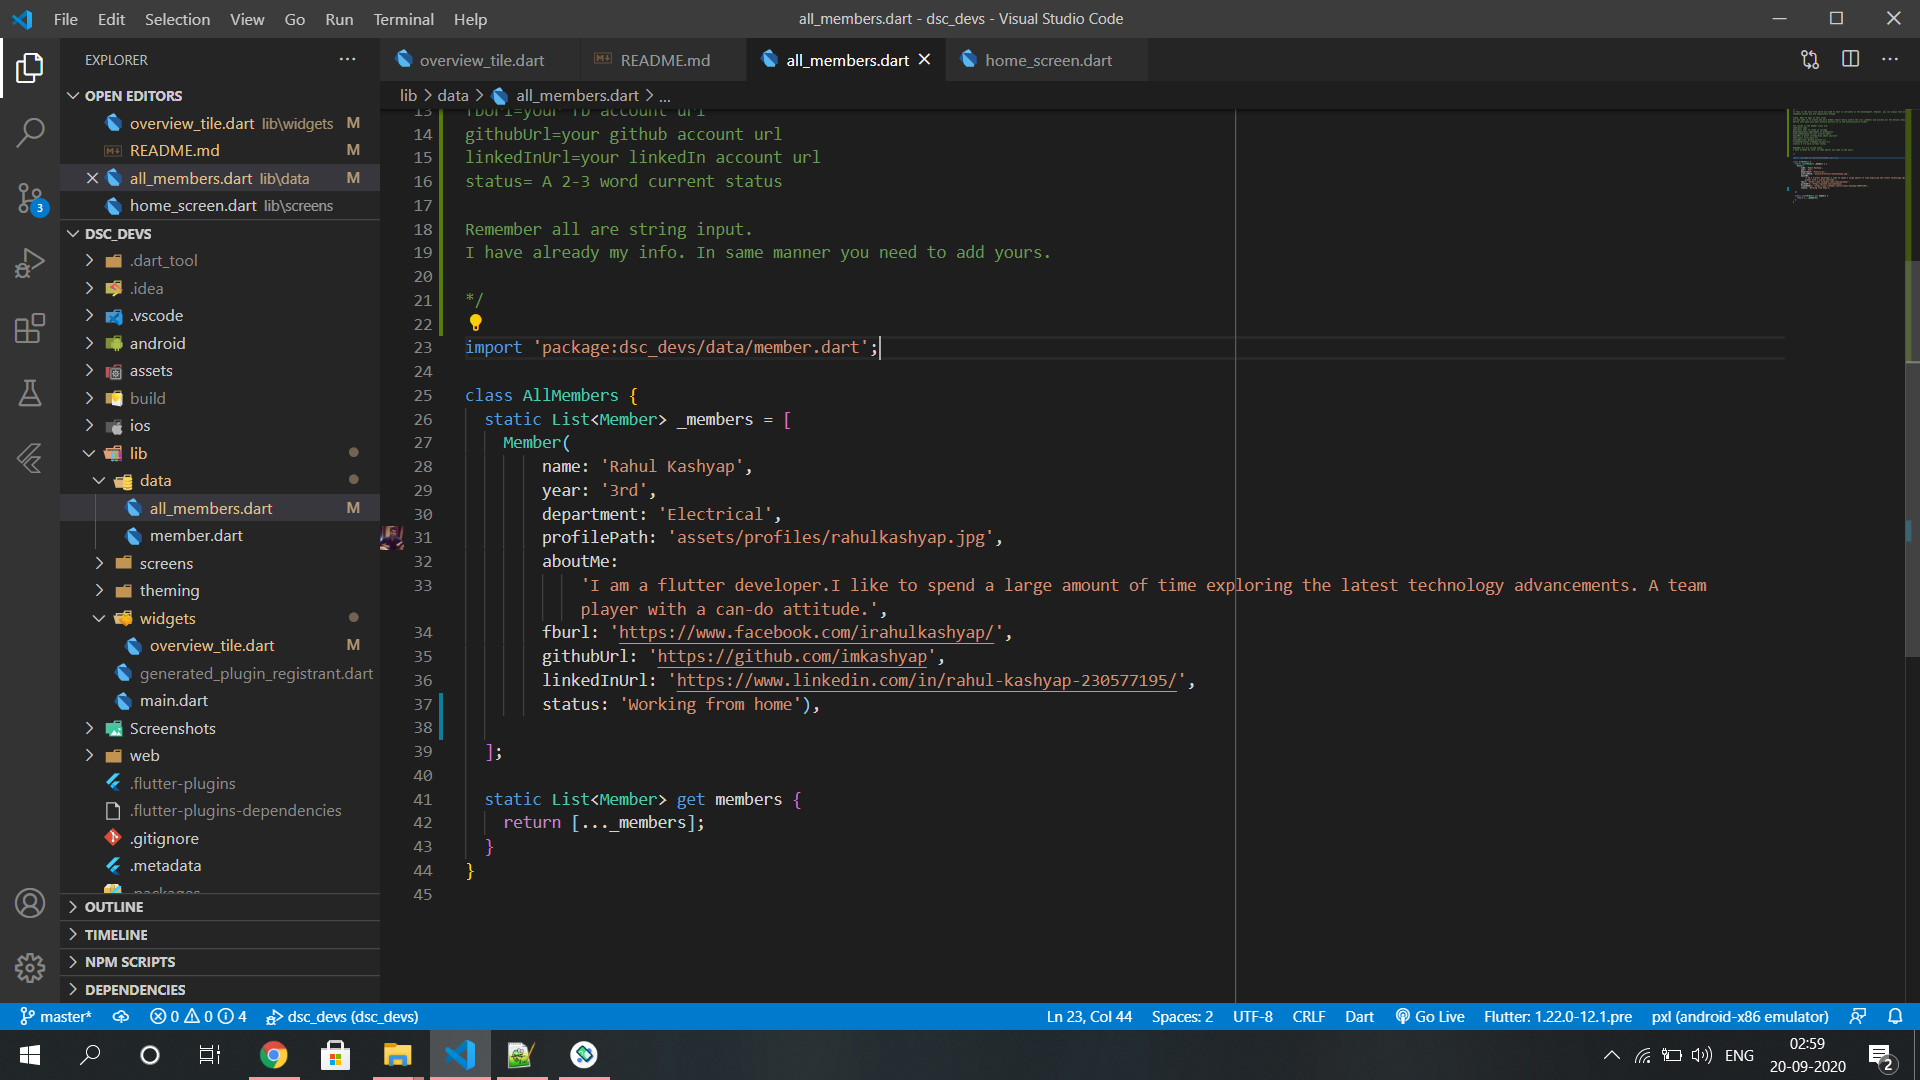Toggle Go Live server in status bar
Image resolution: width=1920 pixels, height=1080 pixels.
[1430, 1016]
